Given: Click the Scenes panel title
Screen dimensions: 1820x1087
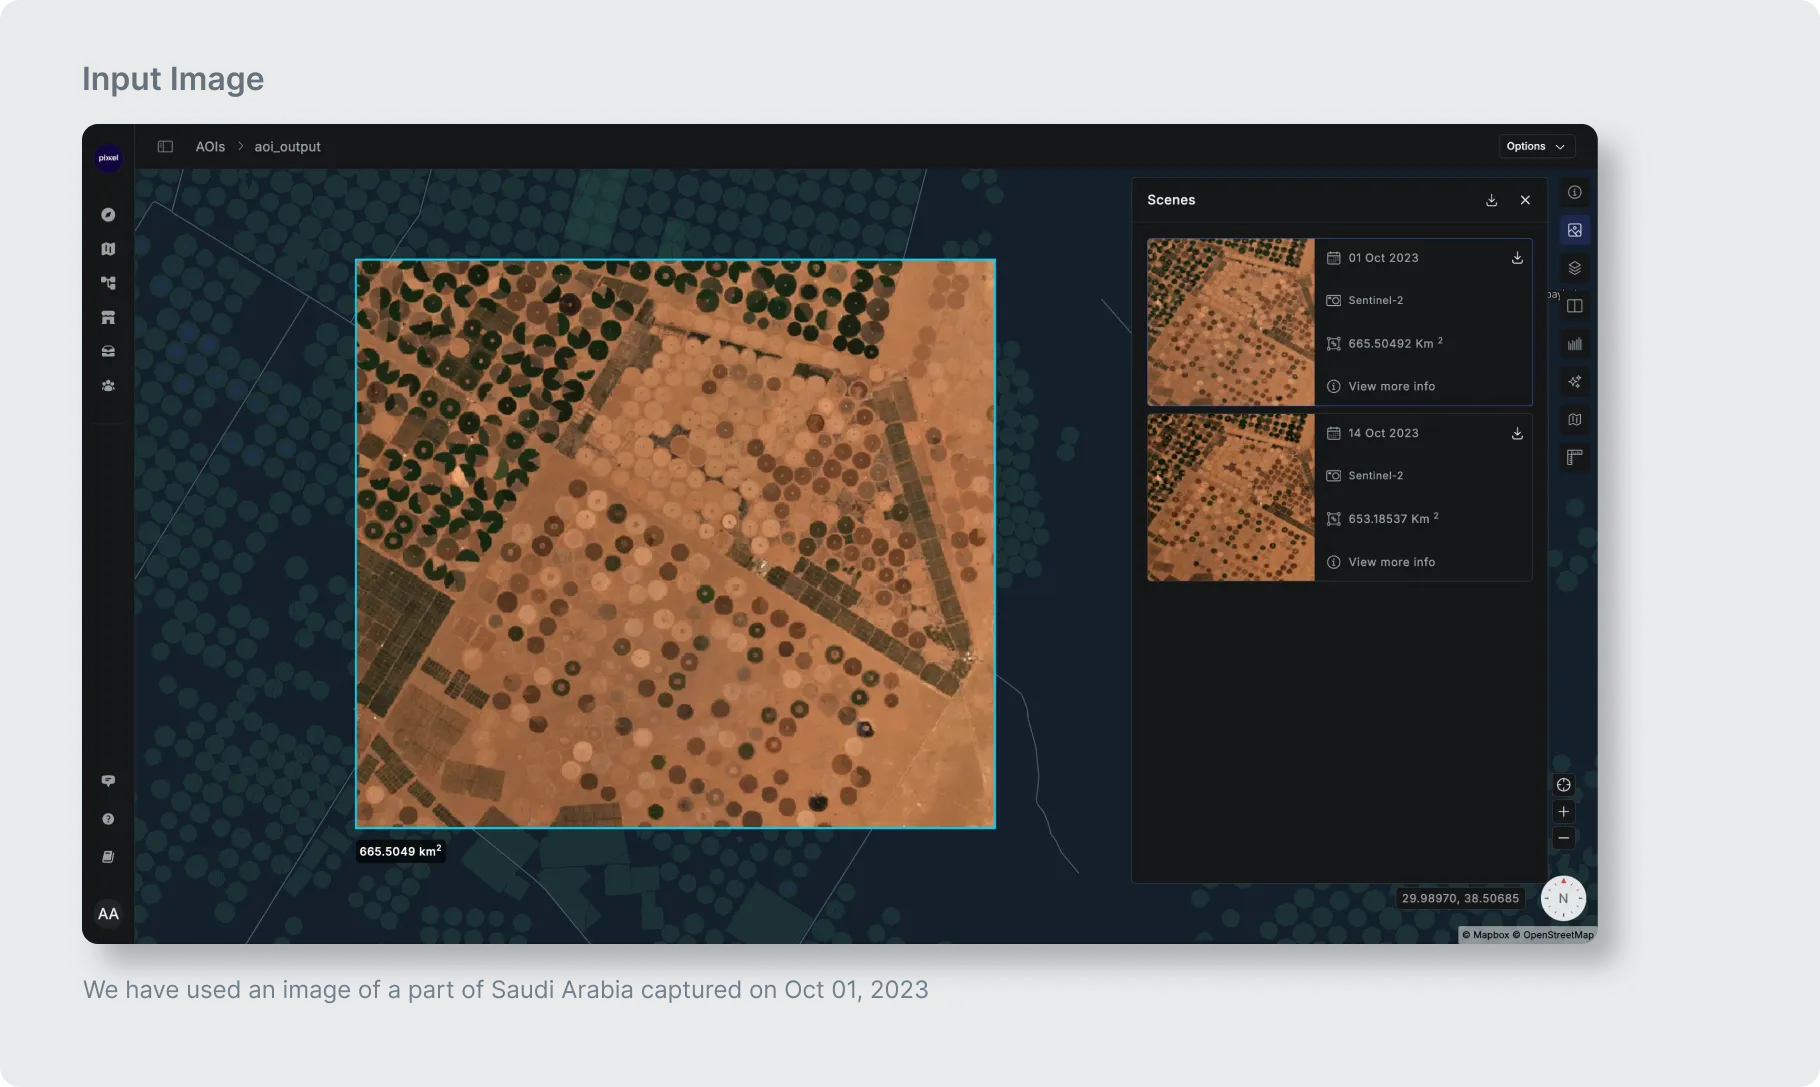Looking at the screenshot, I should point(1171,200).
